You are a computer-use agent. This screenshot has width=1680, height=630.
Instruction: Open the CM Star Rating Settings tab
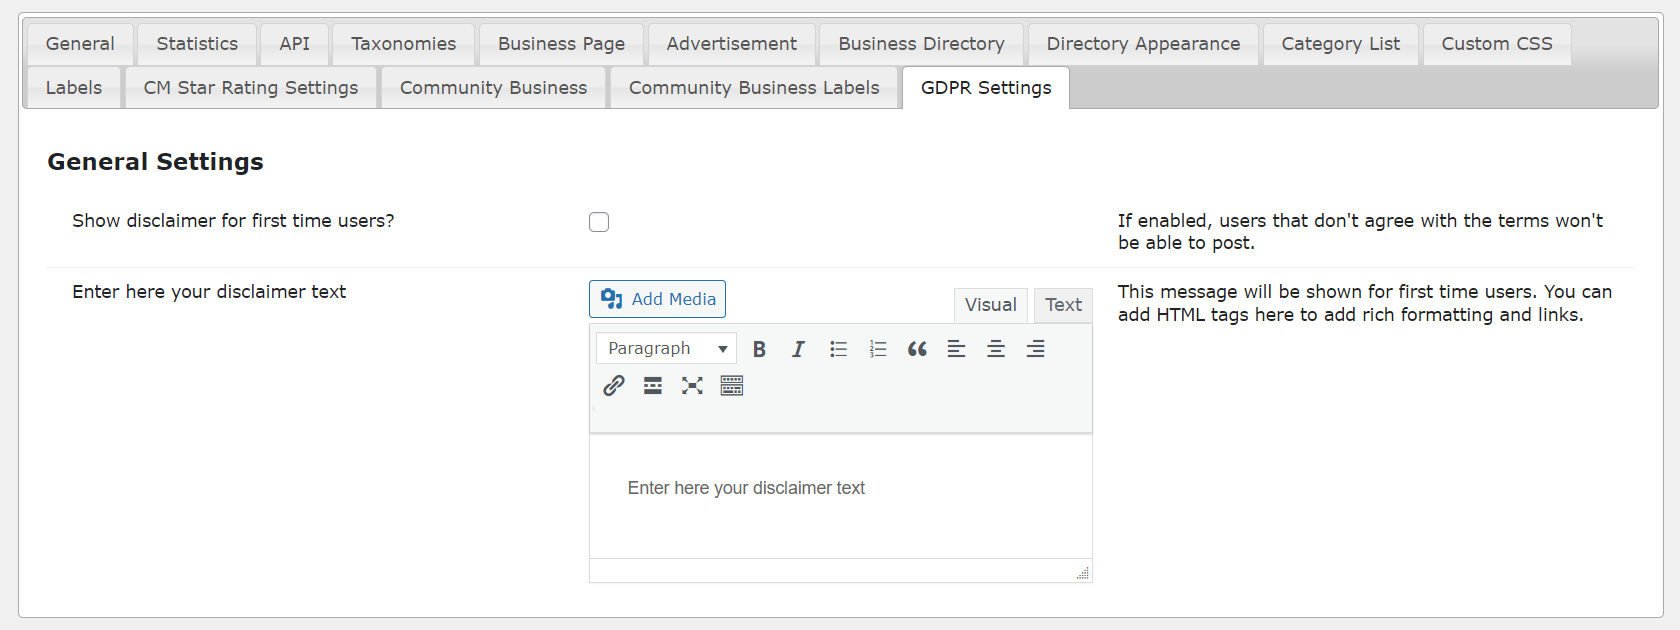click(x=251, y=88)
